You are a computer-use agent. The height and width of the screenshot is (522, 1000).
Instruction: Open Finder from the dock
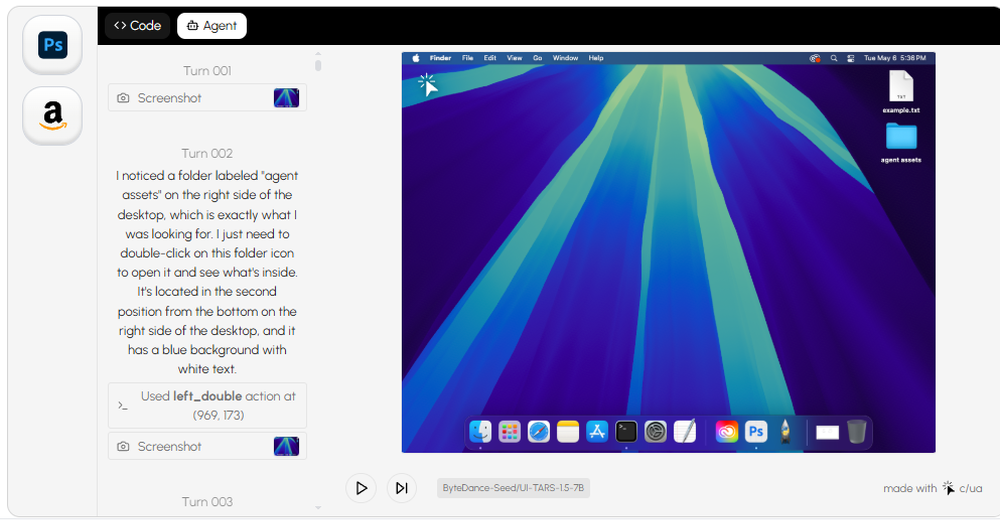pyautogui.click(x=480, y=432)
